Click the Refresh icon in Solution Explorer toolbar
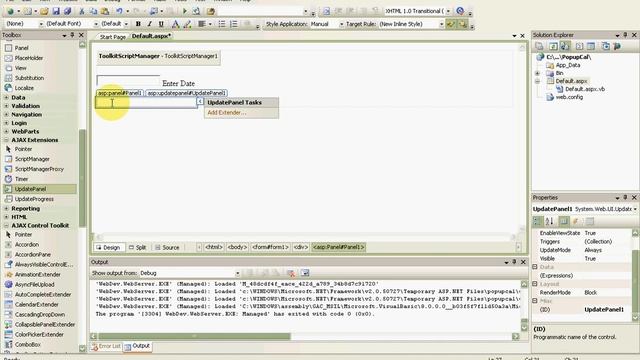This screenshot has width=640, height=360. coord(553,46)
